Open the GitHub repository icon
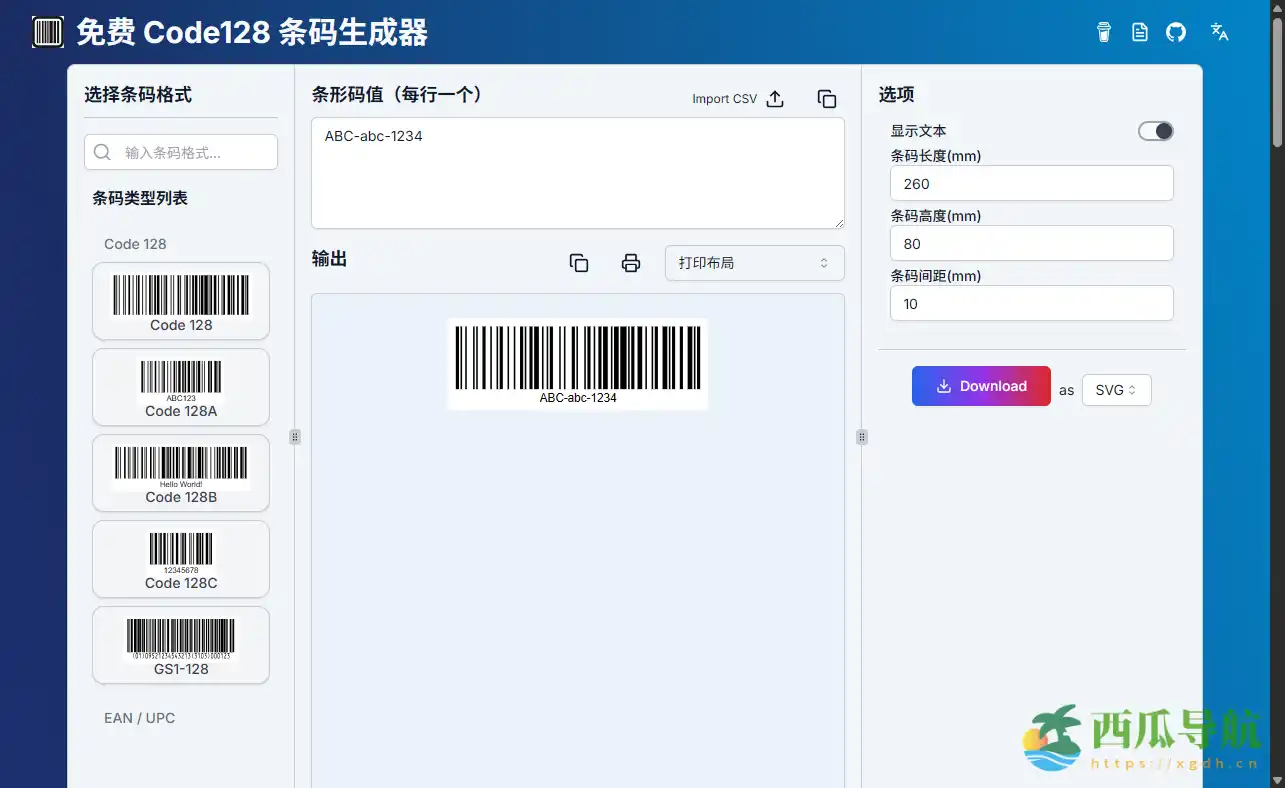 click(x=1176, y=32)
